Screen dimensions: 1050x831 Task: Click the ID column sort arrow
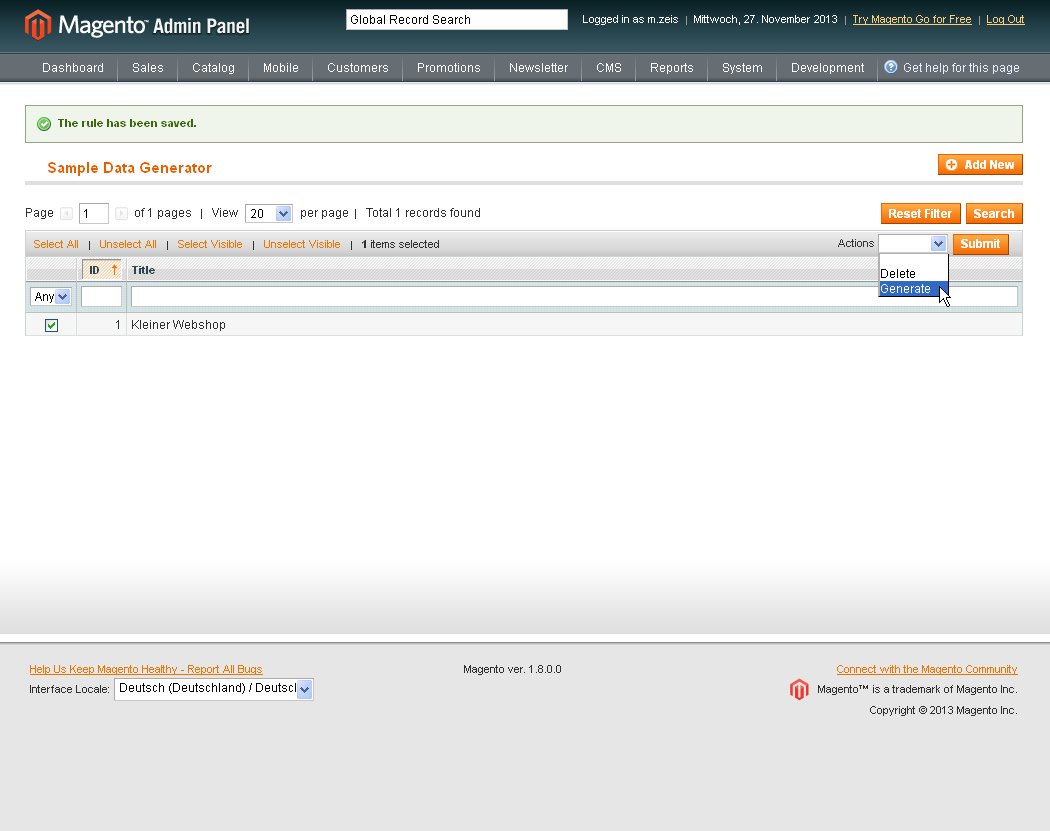[x=114, y=270]
